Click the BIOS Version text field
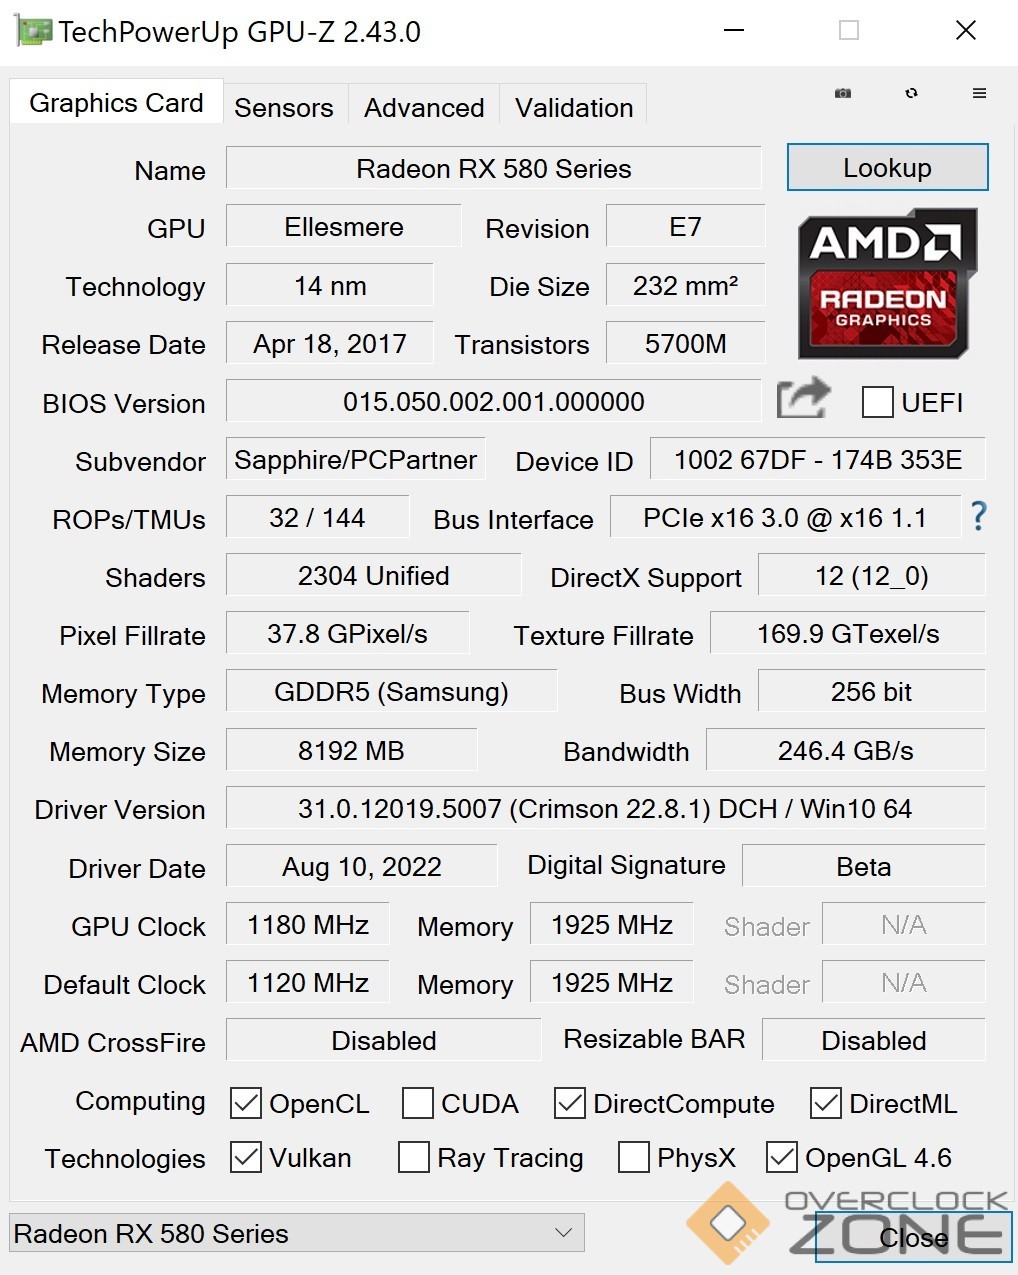Viewport: 1018px width, 1275px height. coord(493,401)
